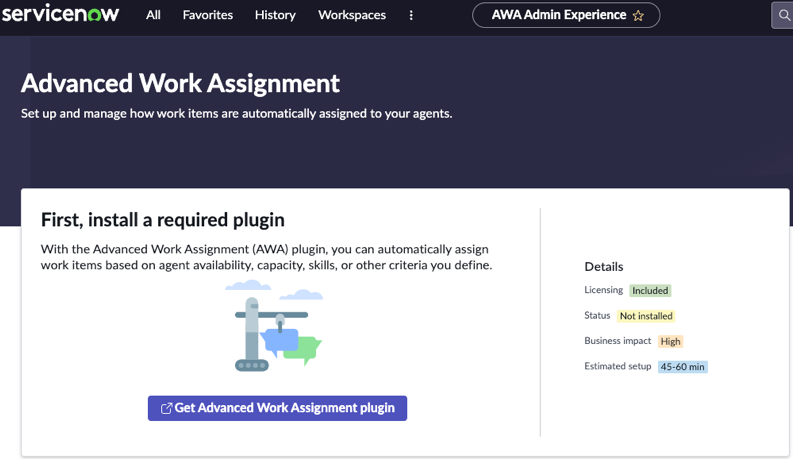Click the ServiceNow logo
The height and width of the screenshot is (459, 793).
click(61, 13)
